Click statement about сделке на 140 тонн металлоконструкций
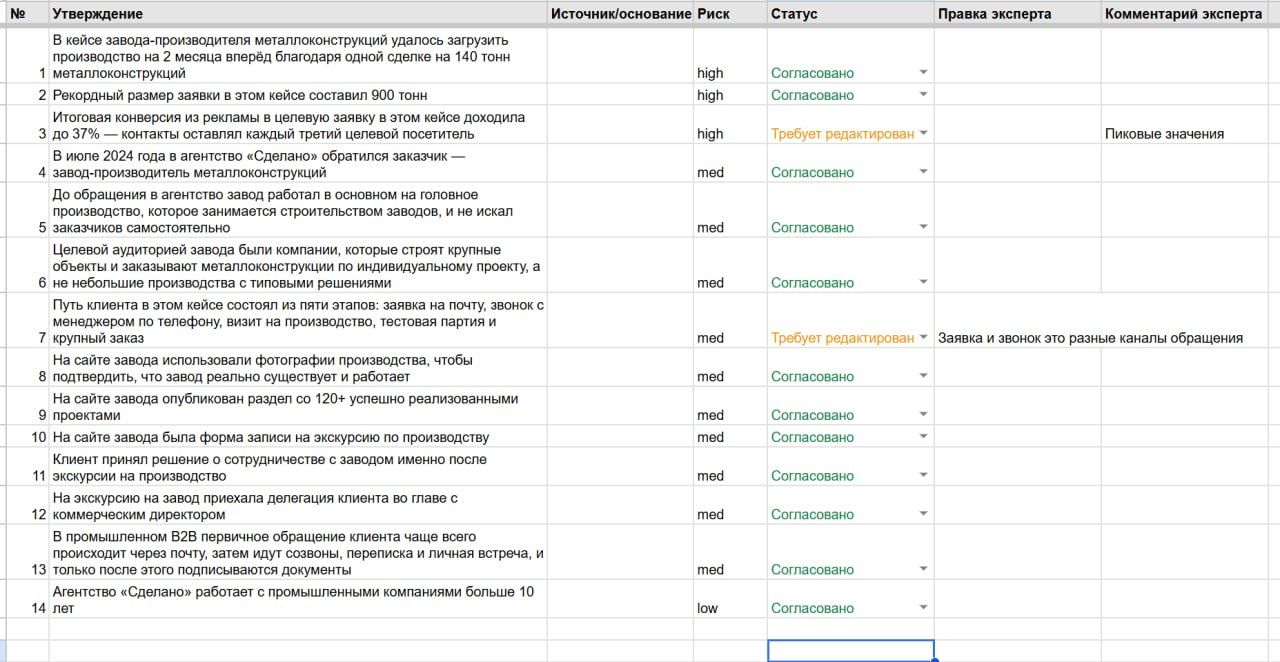 298,57
